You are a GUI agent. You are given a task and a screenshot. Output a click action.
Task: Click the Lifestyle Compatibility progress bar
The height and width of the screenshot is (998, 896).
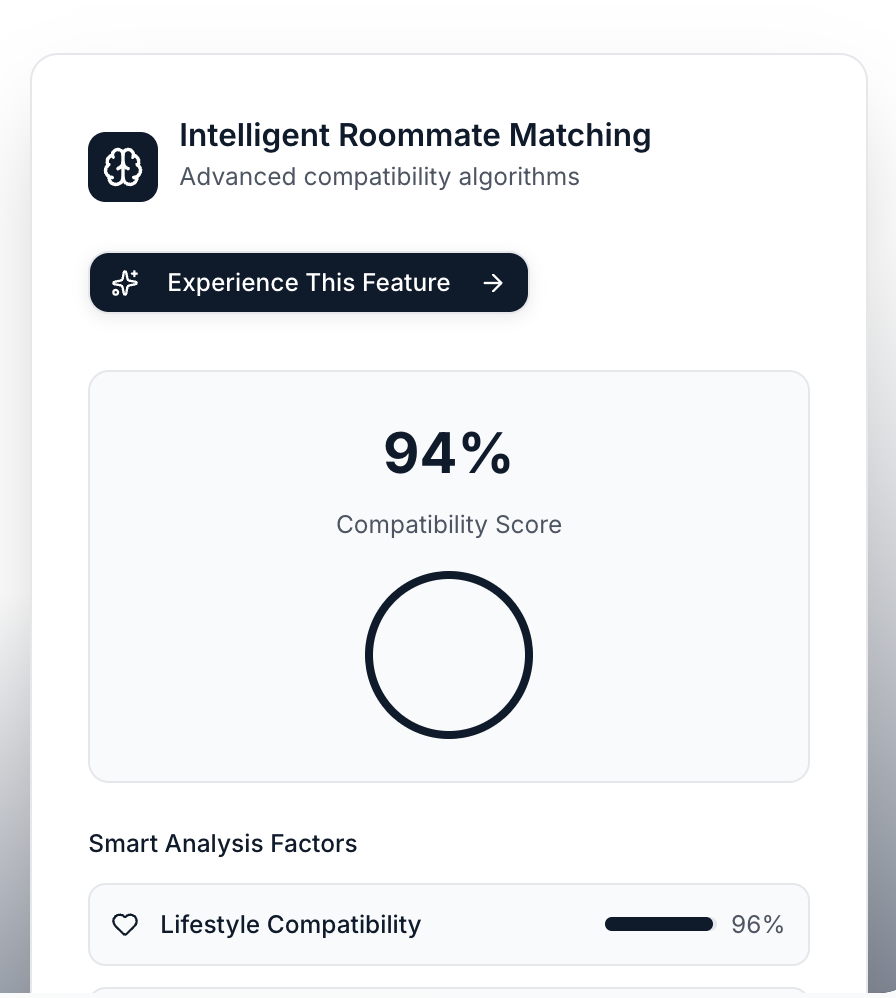tap(658, 925)
